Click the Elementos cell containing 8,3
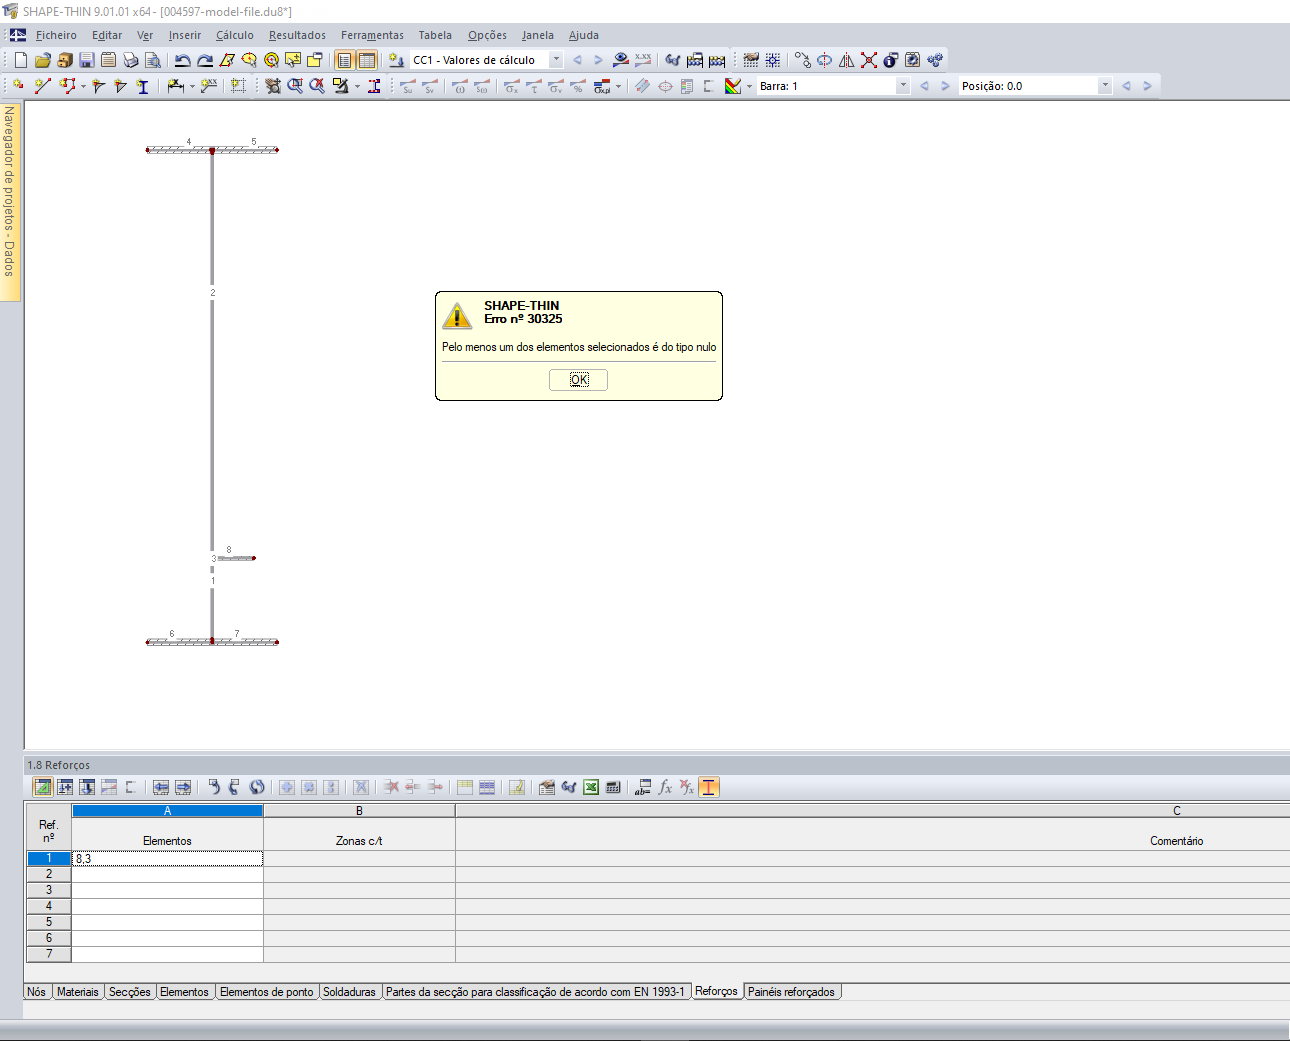The image size is (1290, 1041). click(167, 858)
